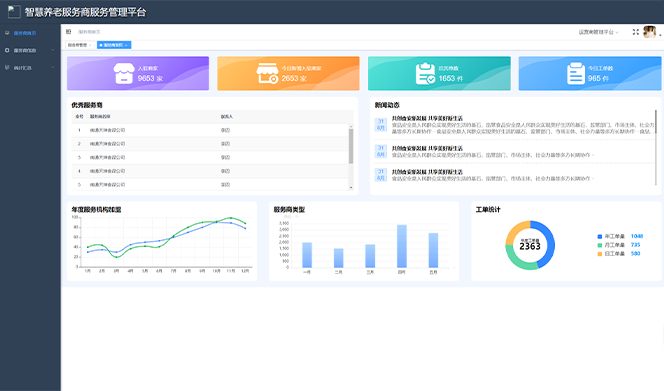Screen dimensions: 664x391
Task: Click the teal clipboard checkmark icon
Action: (x=425, y=73)
